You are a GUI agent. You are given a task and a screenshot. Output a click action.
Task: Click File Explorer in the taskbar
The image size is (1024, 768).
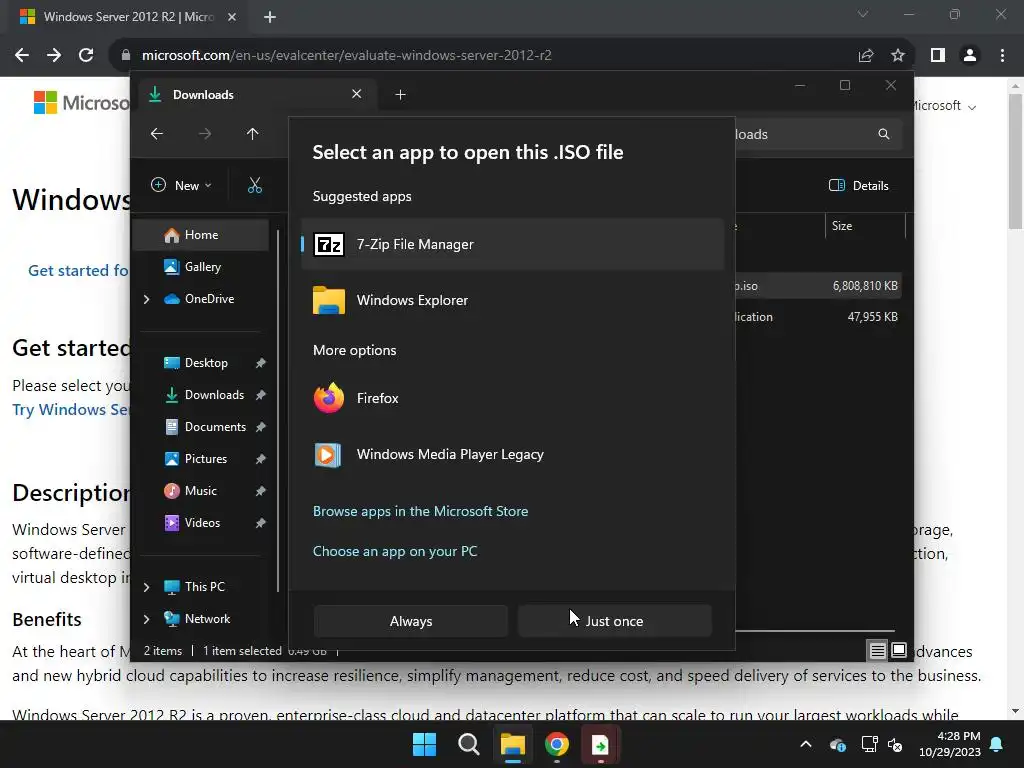pos(513,744)
